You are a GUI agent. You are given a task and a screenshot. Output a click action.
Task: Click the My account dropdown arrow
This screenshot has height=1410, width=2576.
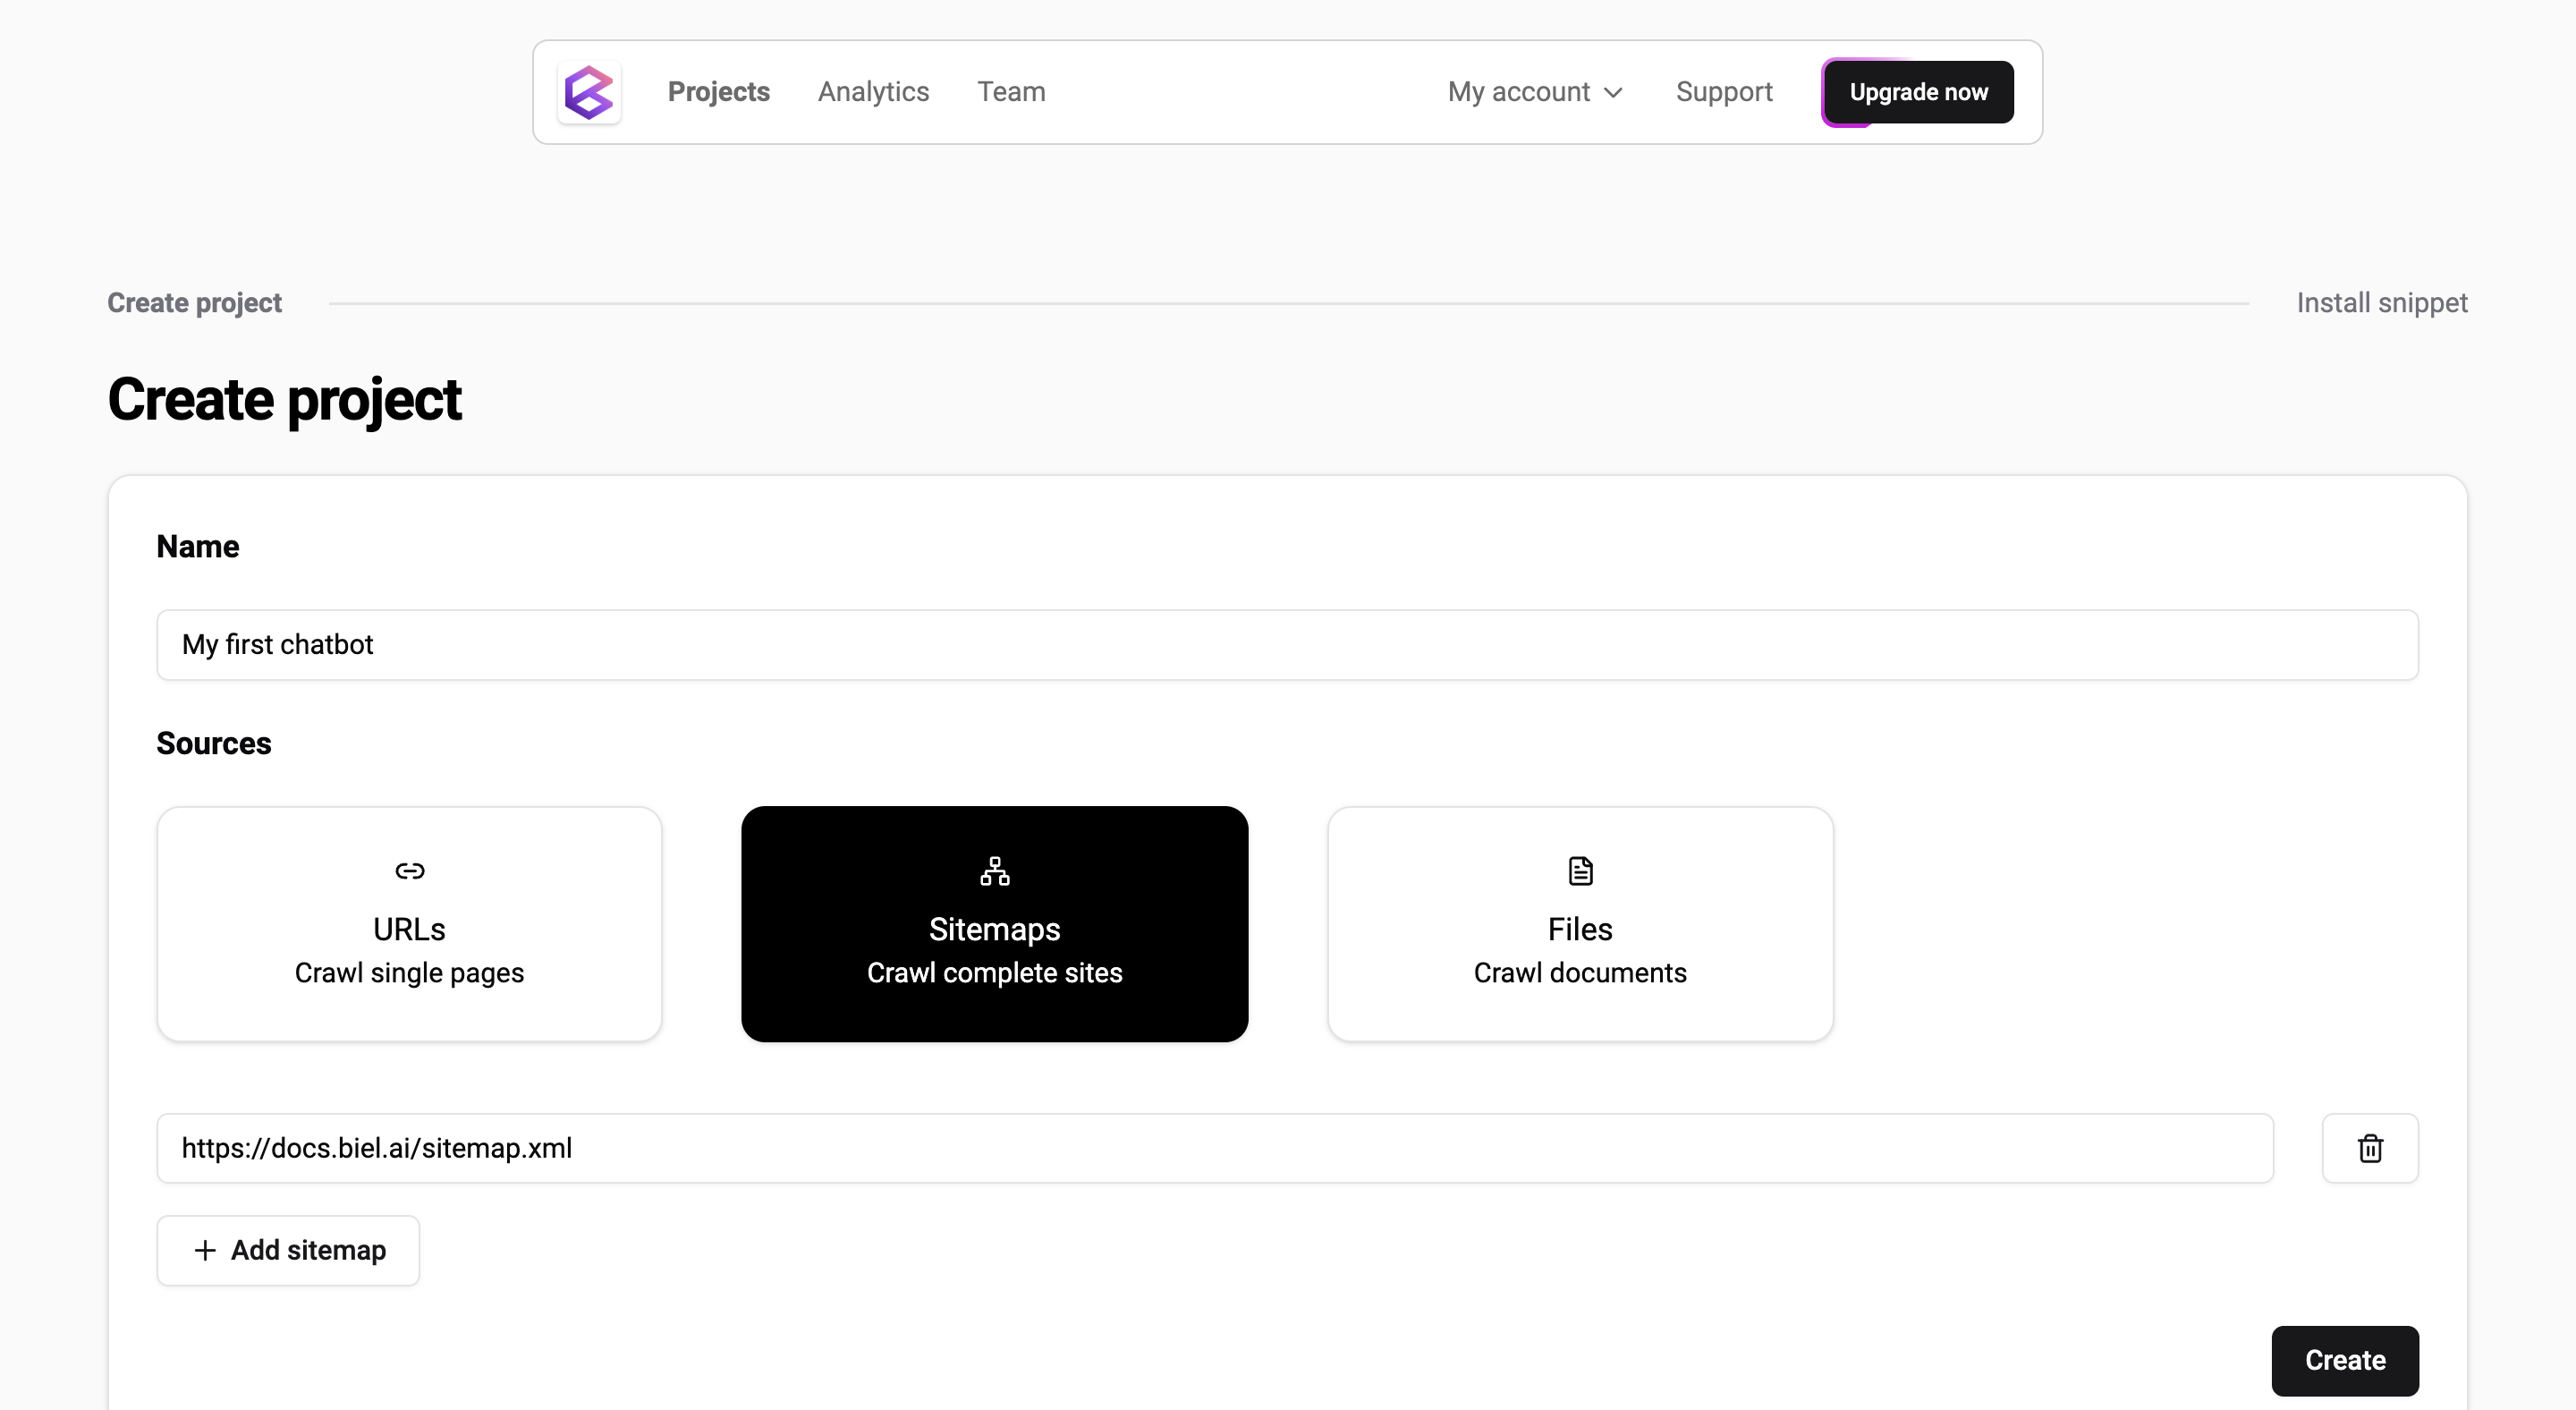pos(1616,90)
